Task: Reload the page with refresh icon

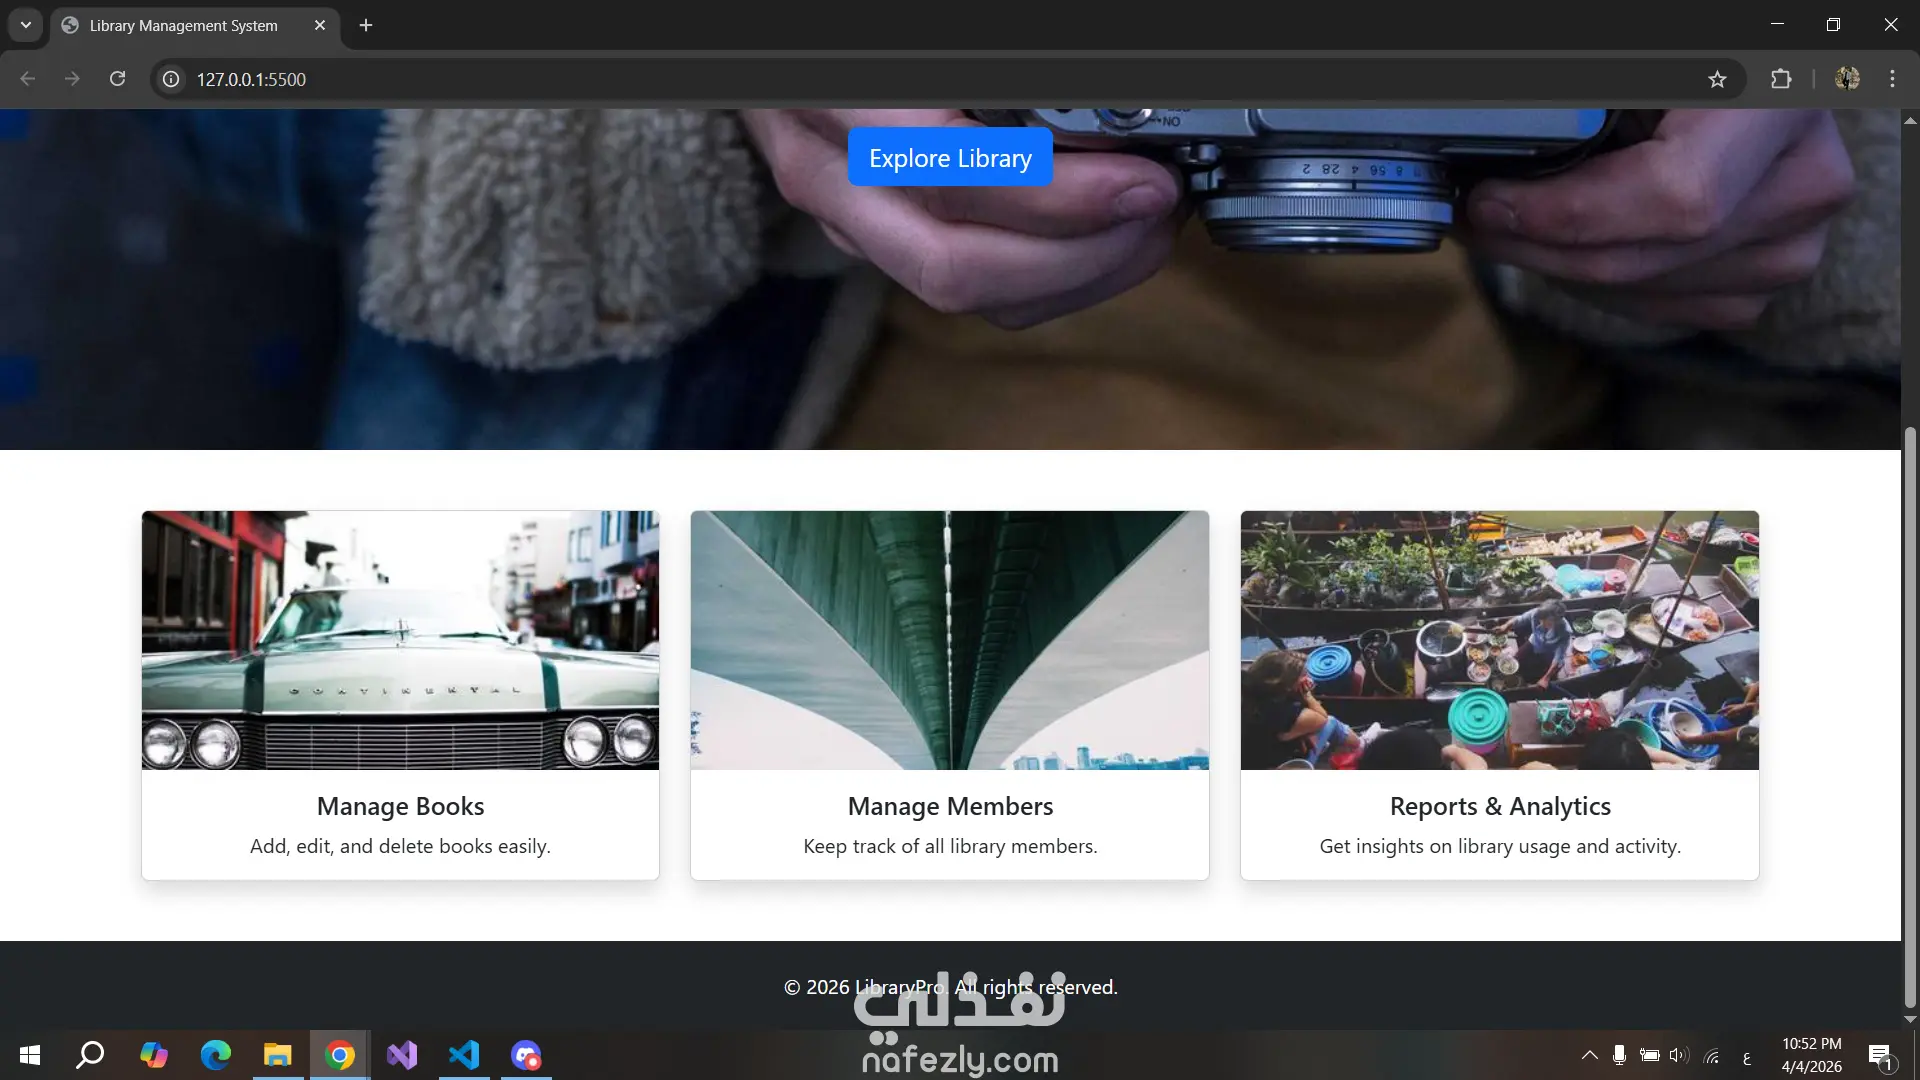Action: [x=117, y=79]
